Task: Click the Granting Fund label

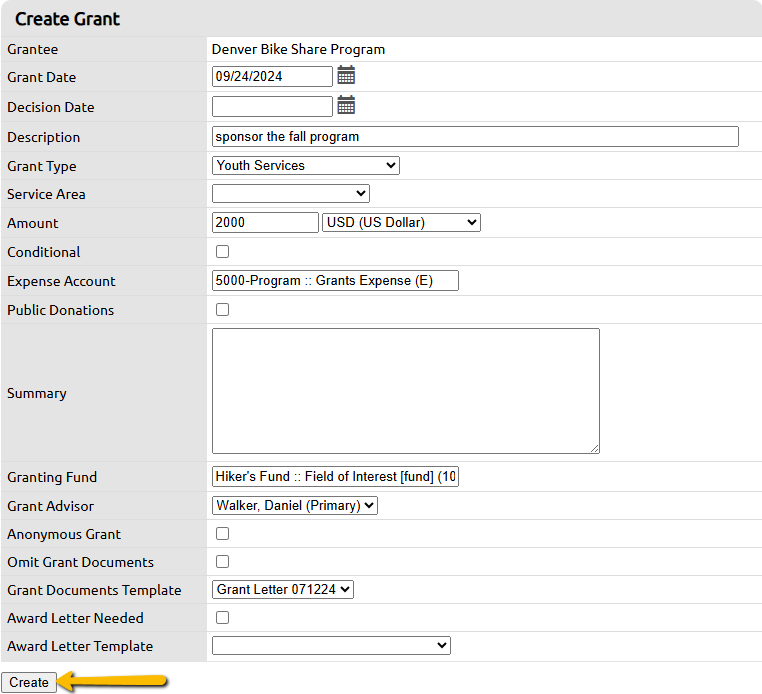Action: [52, 477]
